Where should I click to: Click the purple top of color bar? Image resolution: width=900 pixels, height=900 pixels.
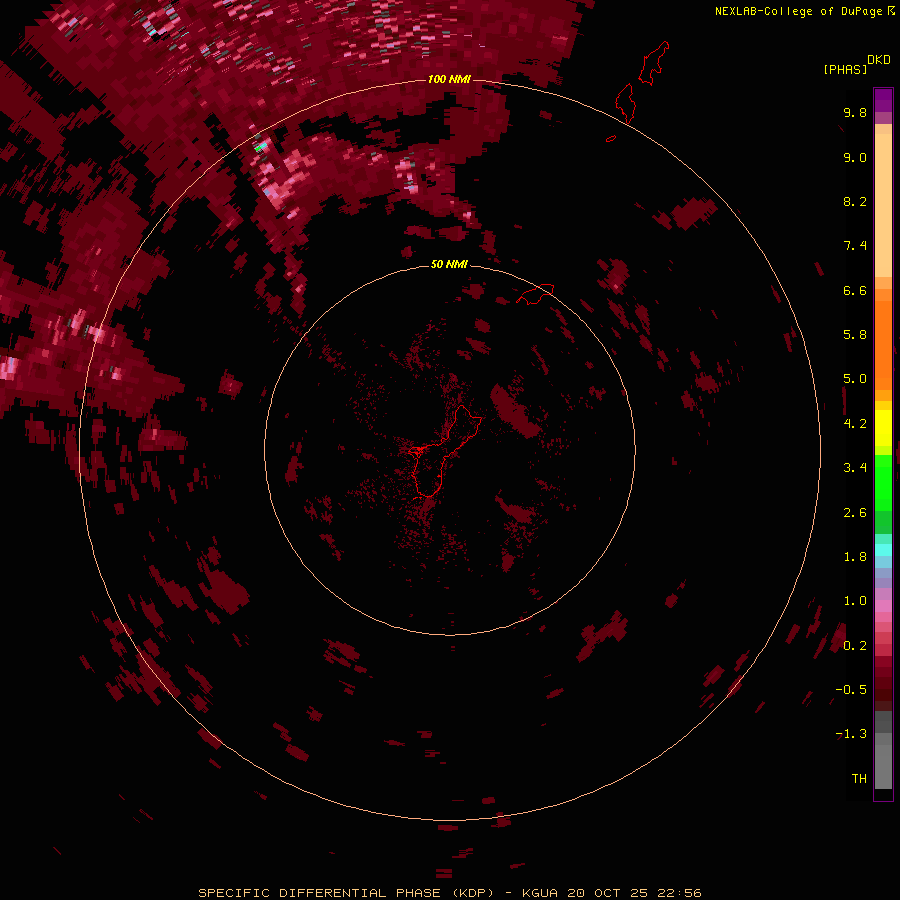coord(883,100)
